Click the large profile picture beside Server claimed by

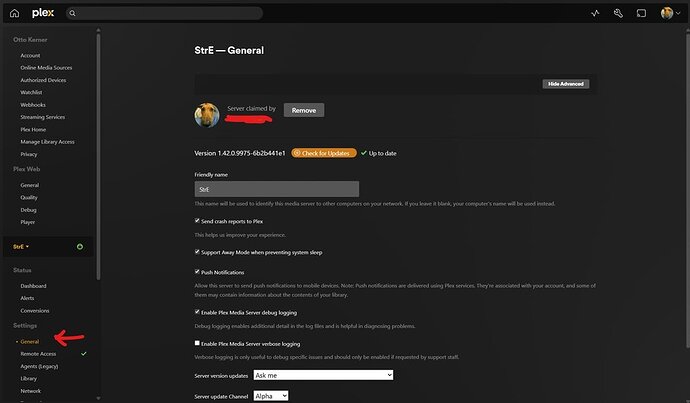(207, 115)
